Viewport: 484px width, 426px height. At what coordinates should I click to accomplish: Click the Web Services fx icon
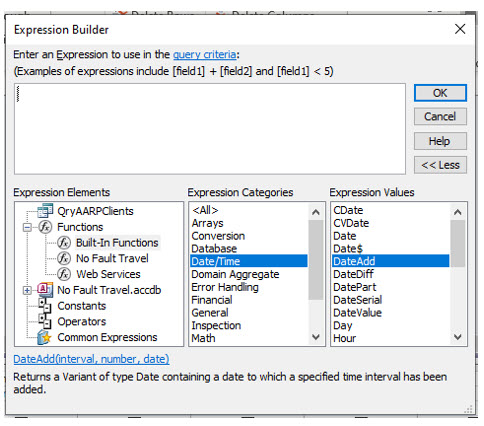click(64, 274)
